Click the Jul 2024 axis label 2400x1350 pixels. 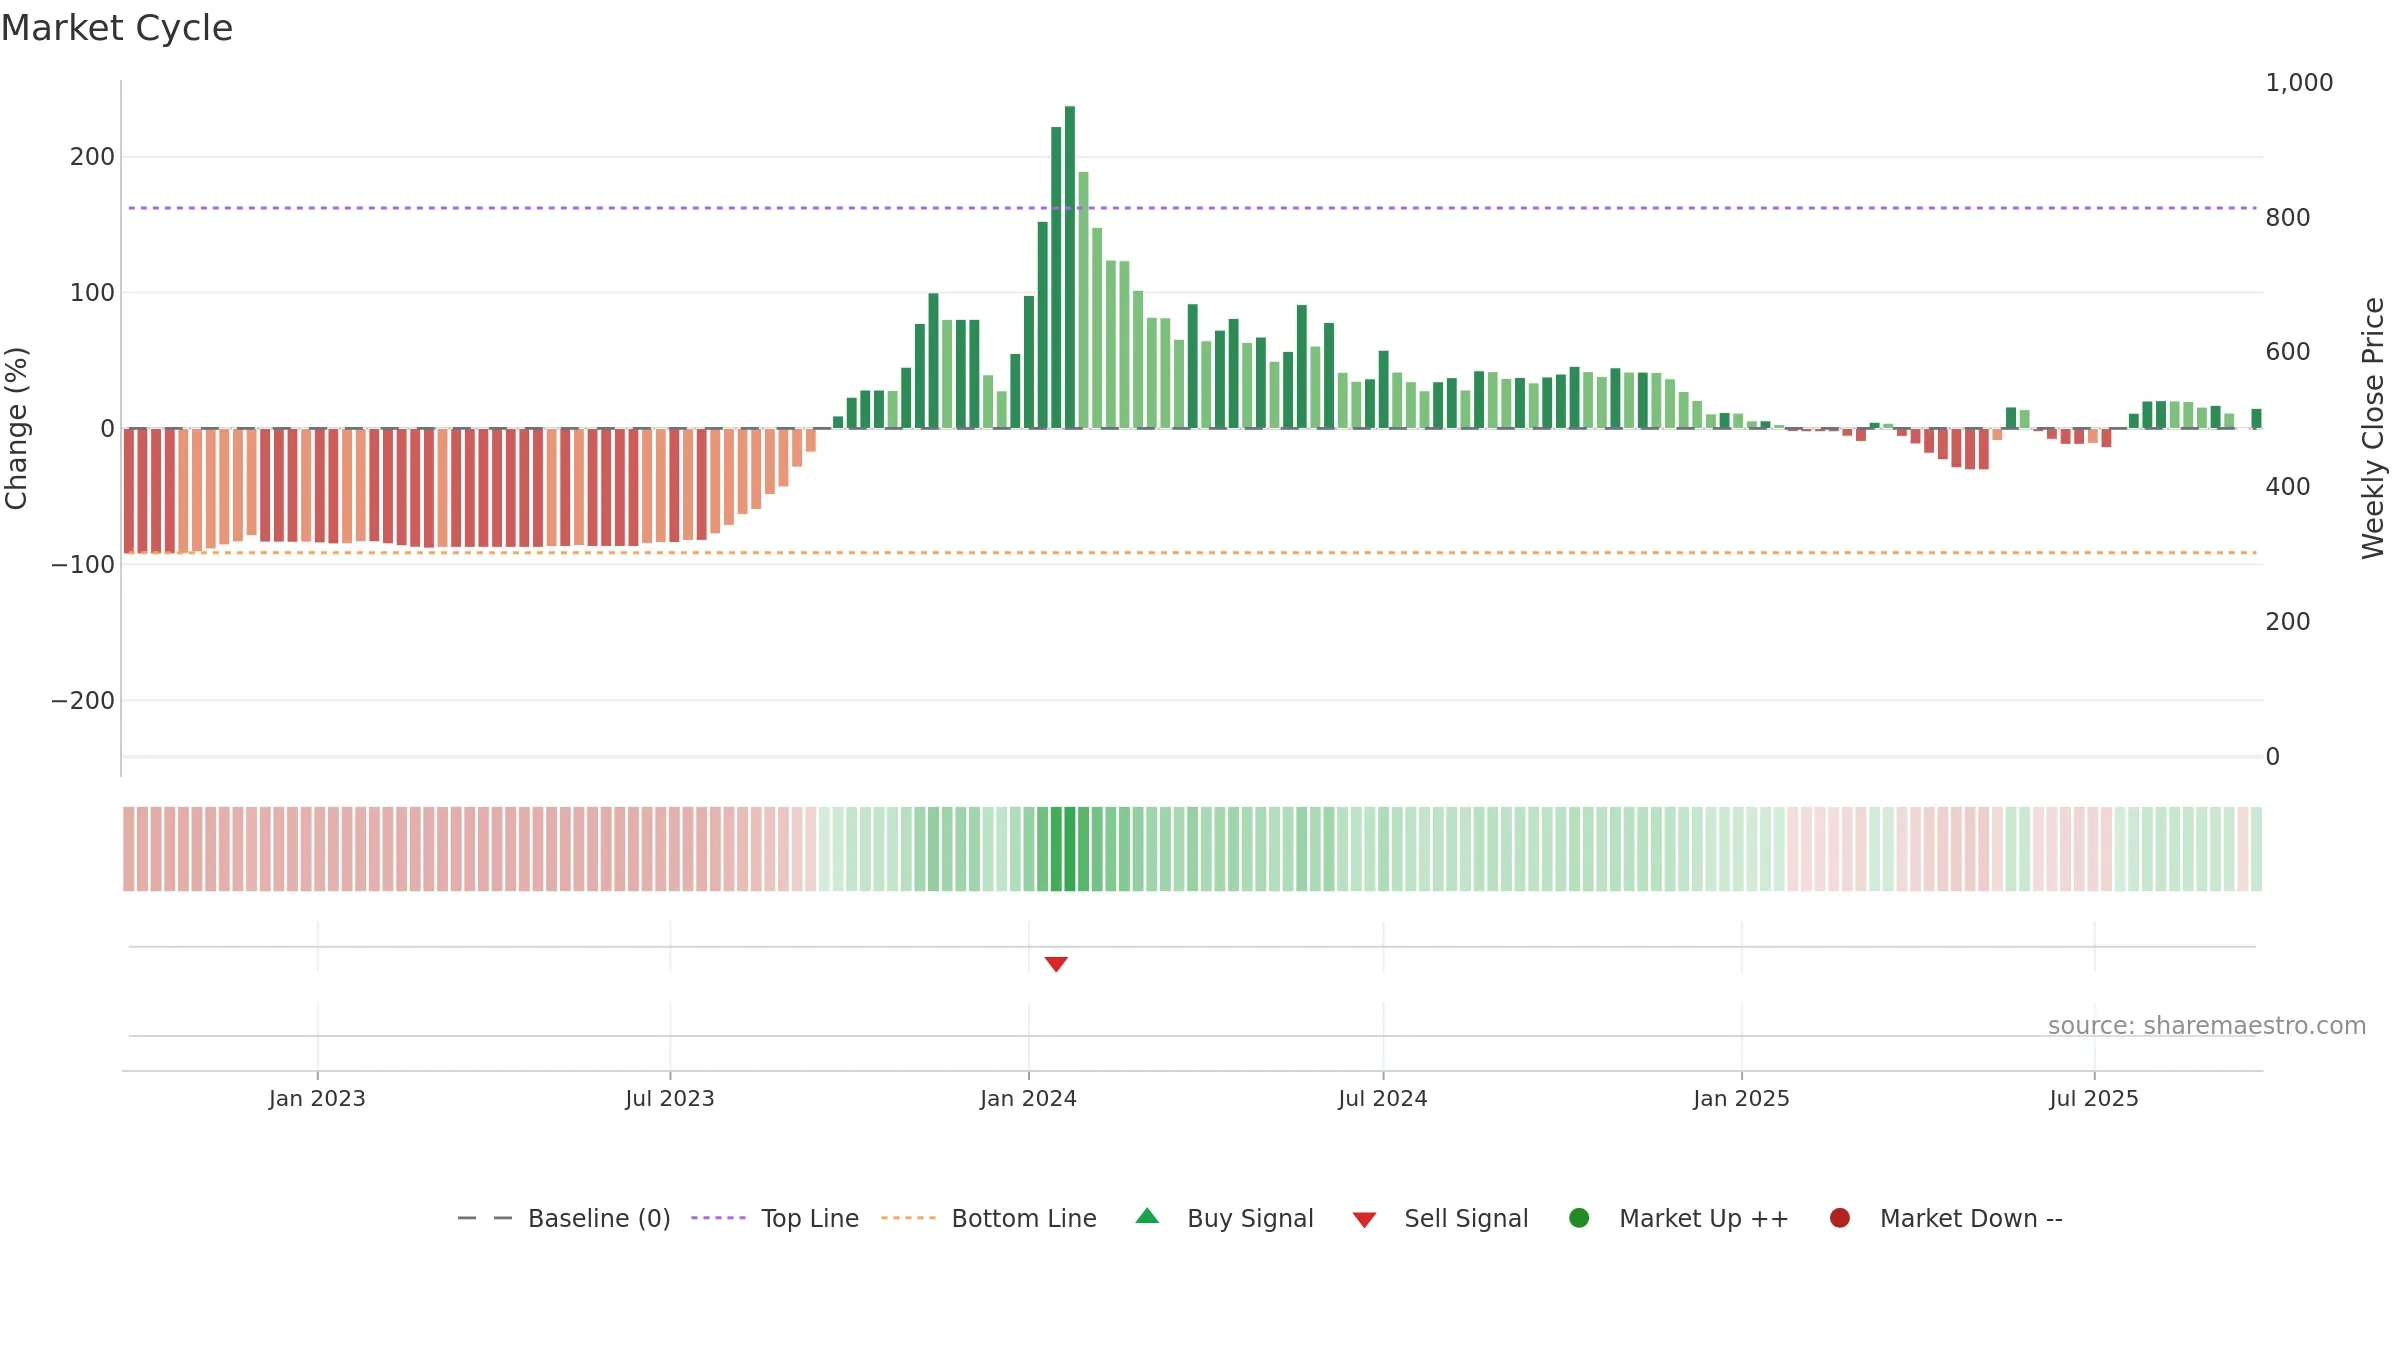(x=1383, y=1098)
